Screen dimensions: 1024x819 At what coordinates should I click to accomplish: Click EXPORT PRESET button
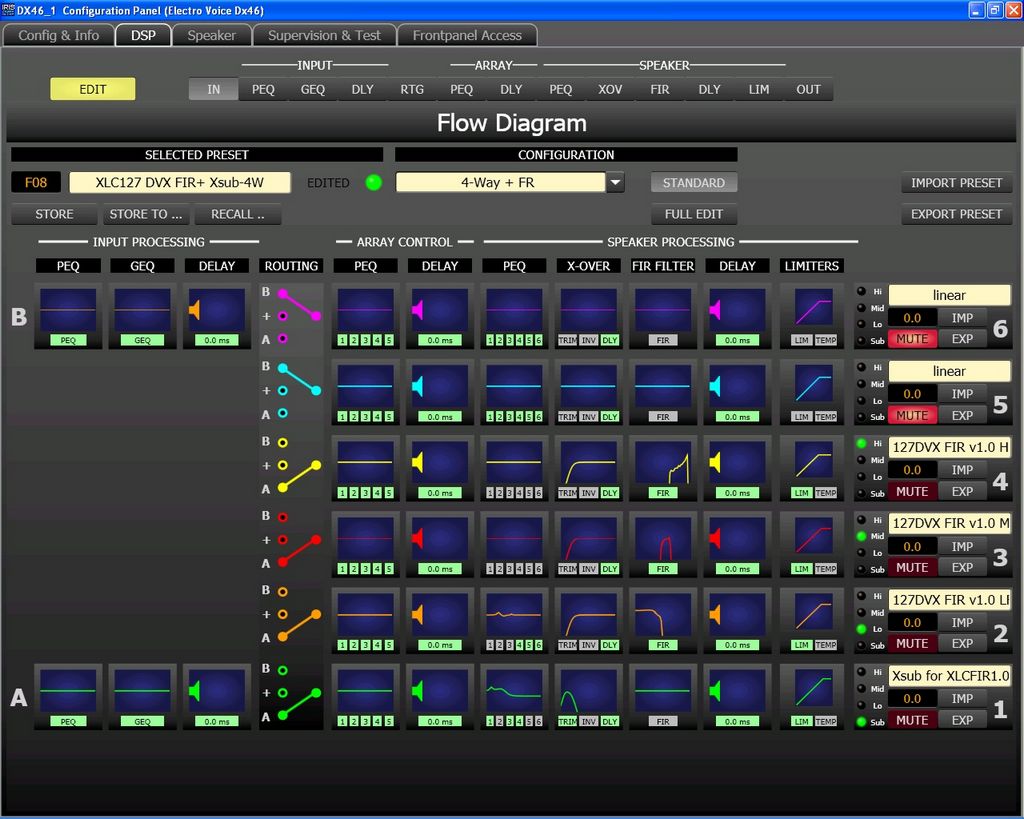click(x=957, y=214)
